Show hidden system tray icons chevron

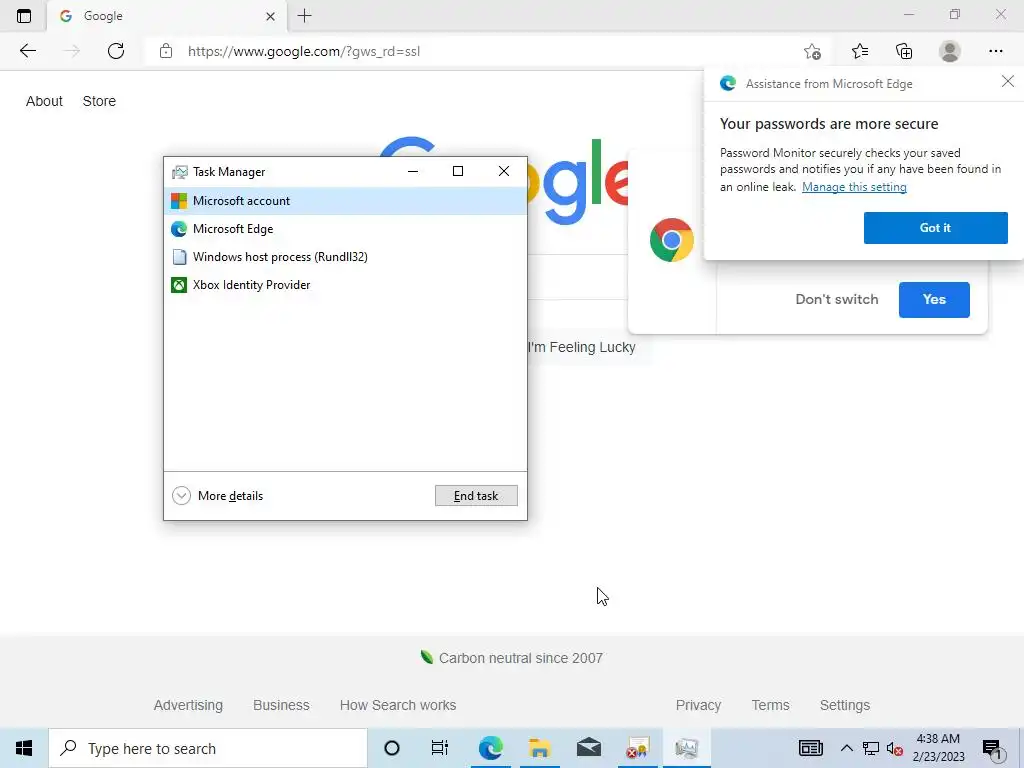pos(846,748)
